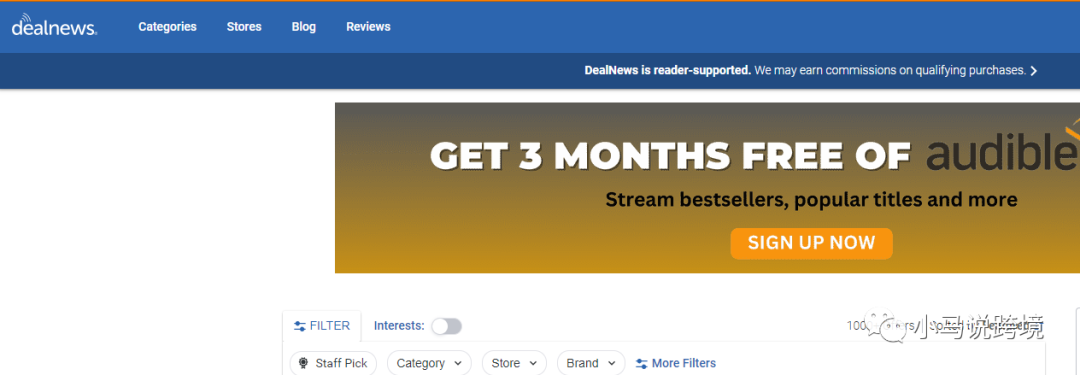This screenshot has height=375, width=1080.
Task: Click the filter sliders icon beside FILTER
Action: pyautogui.click(x=300, y=326)
